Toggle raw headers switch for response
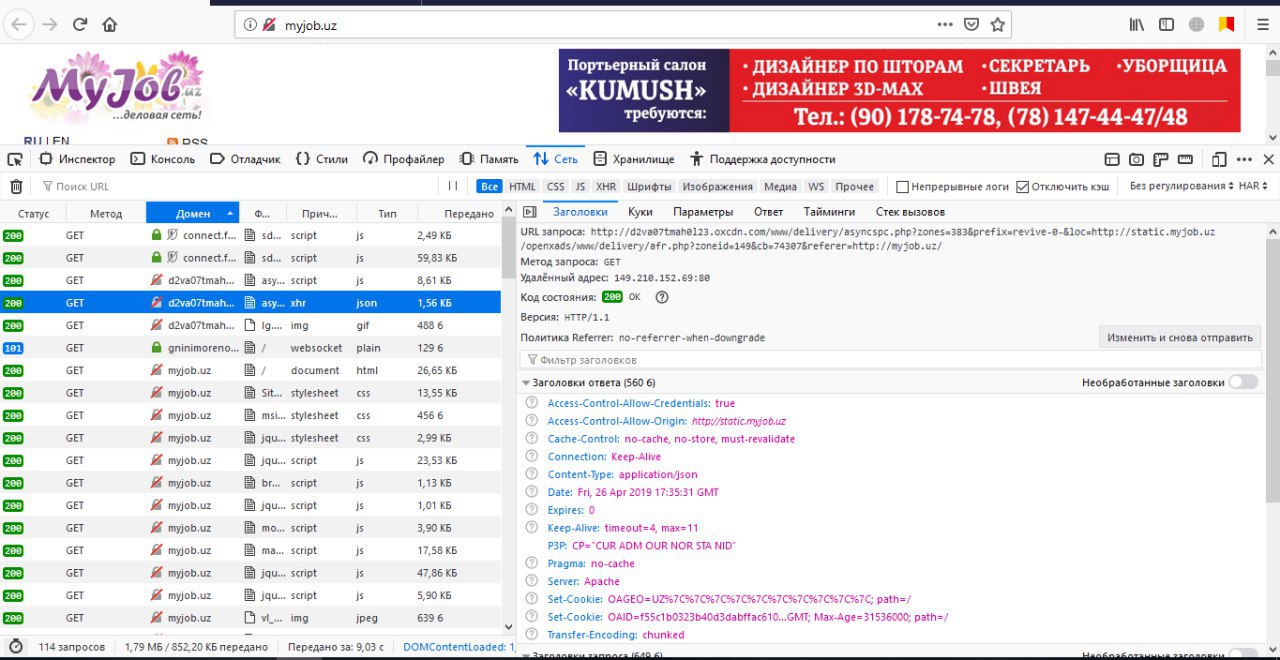The height and width of the screenshot is (660, 1280). (1243, 382)
